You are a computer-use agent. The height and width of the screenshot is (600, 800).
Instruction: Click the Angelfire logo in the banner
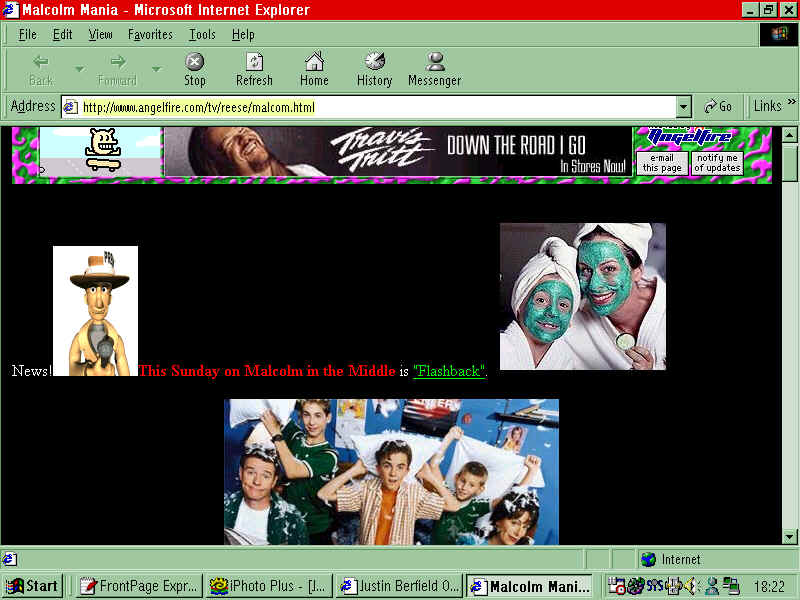pyautogui.click(x=689, y=137)
